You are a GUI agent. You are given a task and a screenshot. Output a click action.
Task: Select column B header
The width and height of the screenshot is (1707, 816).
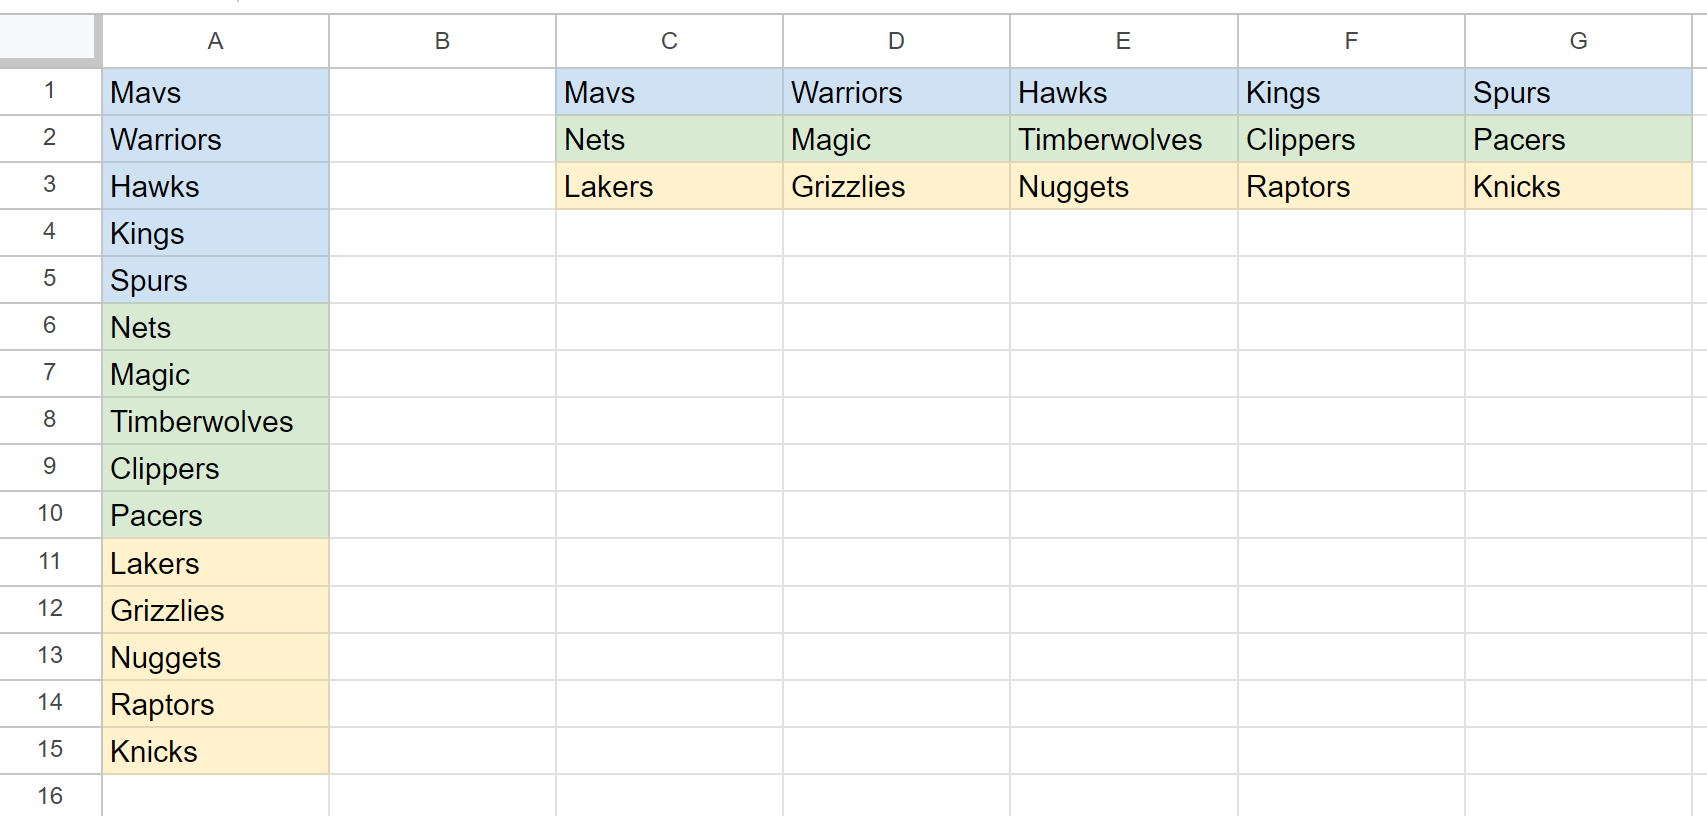point(442,41)
